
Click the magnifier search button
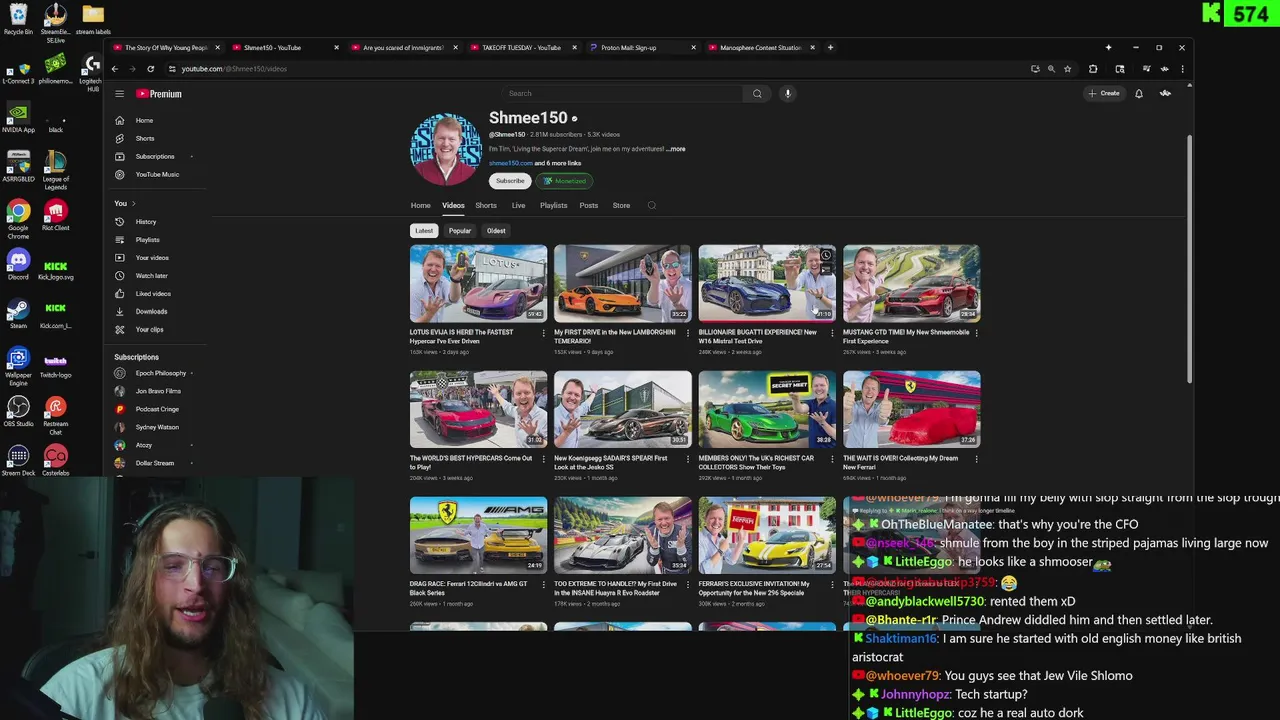coord(757,94)
